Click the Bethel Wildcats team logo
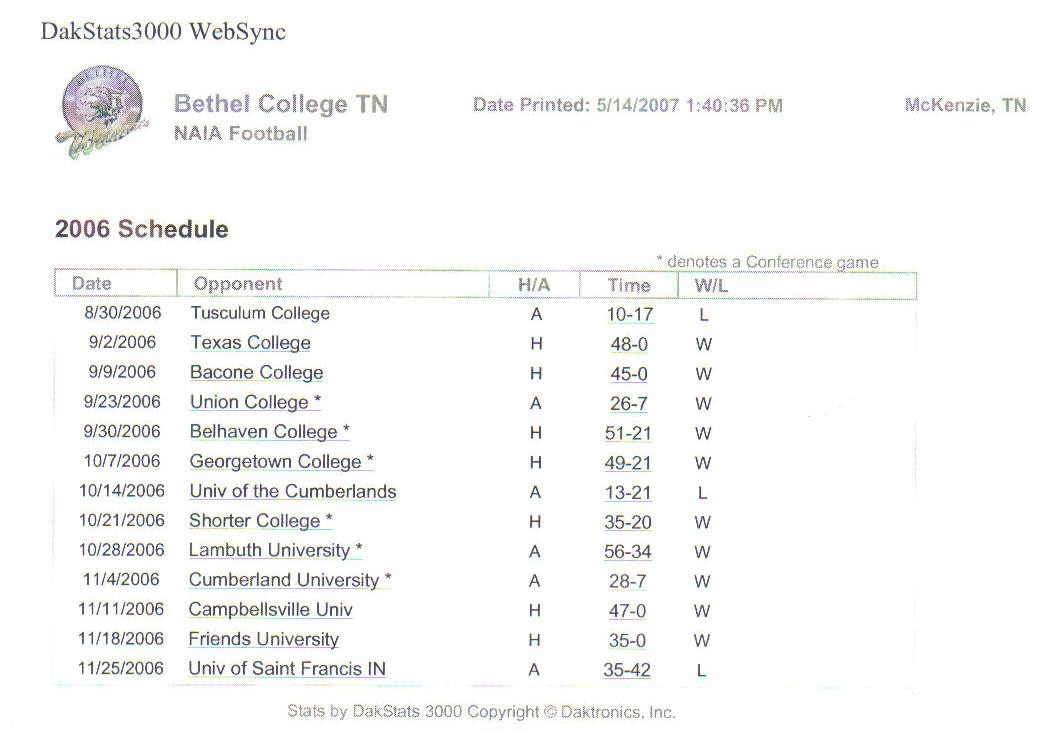 coord(103,112)
